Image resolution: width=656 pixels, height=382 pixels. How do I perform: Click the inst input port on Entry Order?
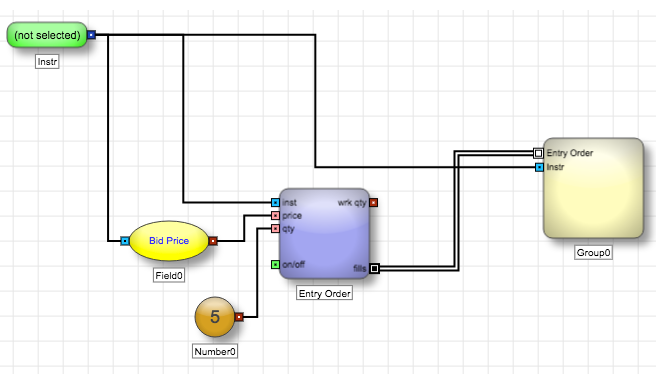click(x=275, y=203)
